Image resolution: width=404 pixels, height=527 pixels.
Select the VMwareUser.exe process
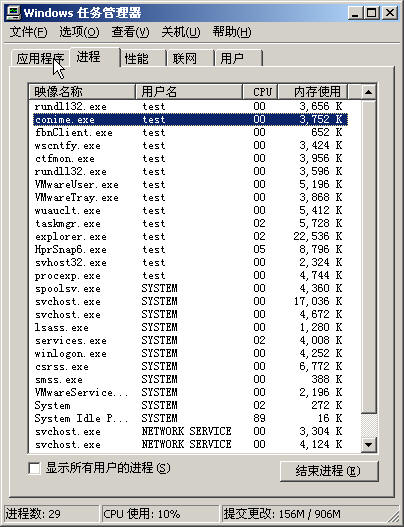(x=77, y=185)
